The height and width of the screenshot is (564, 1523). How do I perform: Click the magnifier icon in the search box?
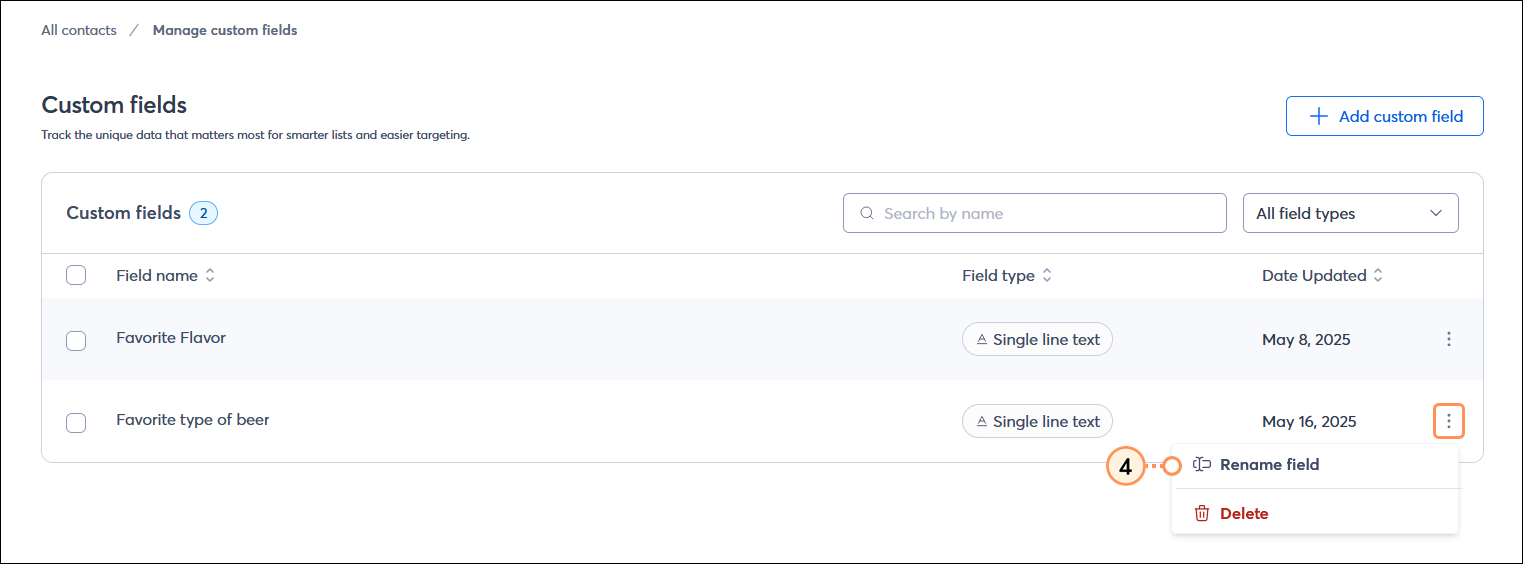[x=866, y=213]
